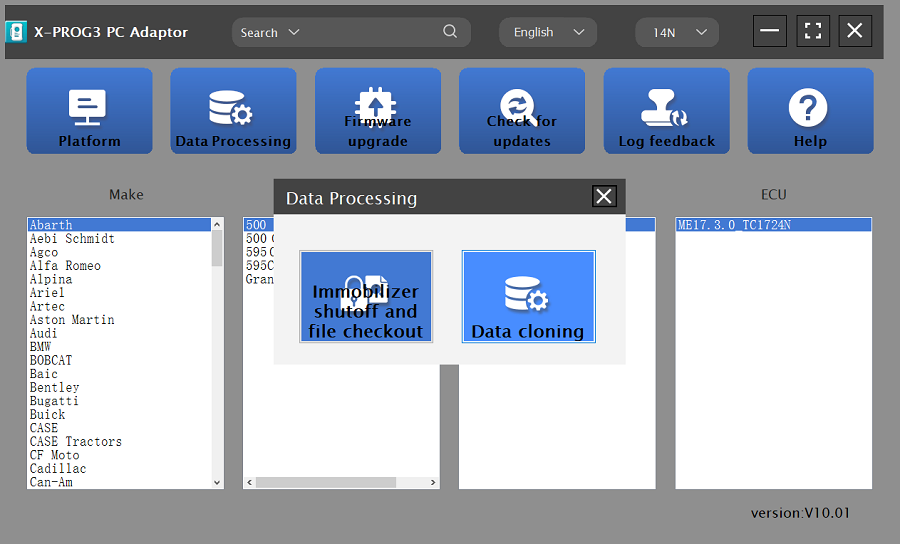This screenshot has height=544, width=900.
Task: Select ME17.3.0_TC1724N in ECU list
Action: (x=734, y=226)
